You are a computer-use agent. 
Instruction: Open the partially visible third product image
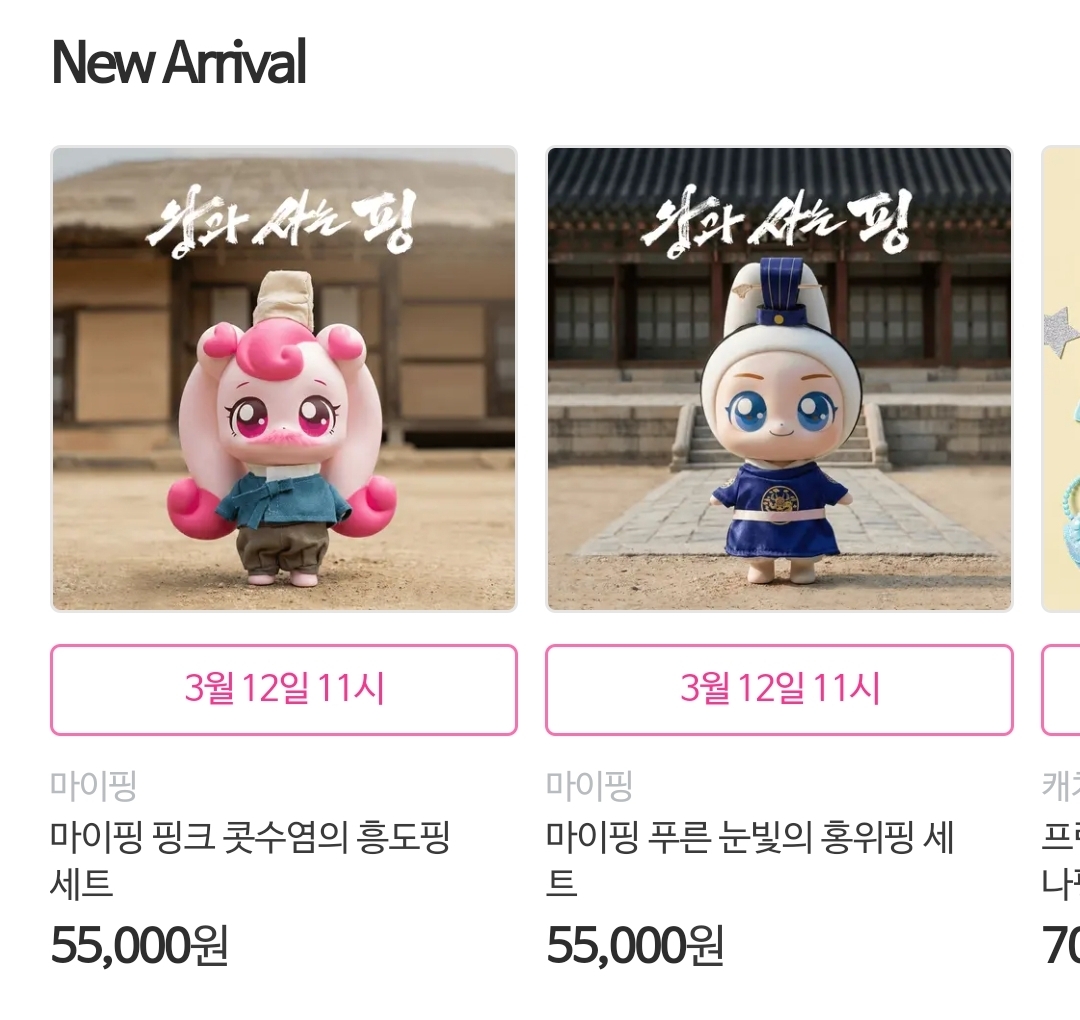click(x=1061, y=379)
